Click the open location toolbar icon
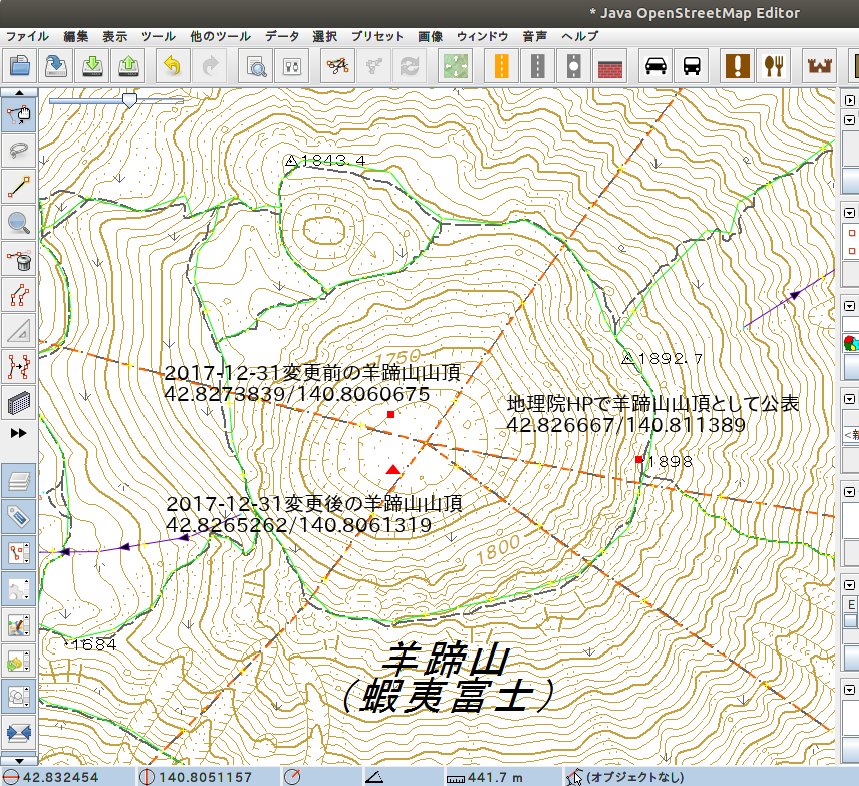Image resolution: width=859 pixels, height=786 pixels. 56,66
